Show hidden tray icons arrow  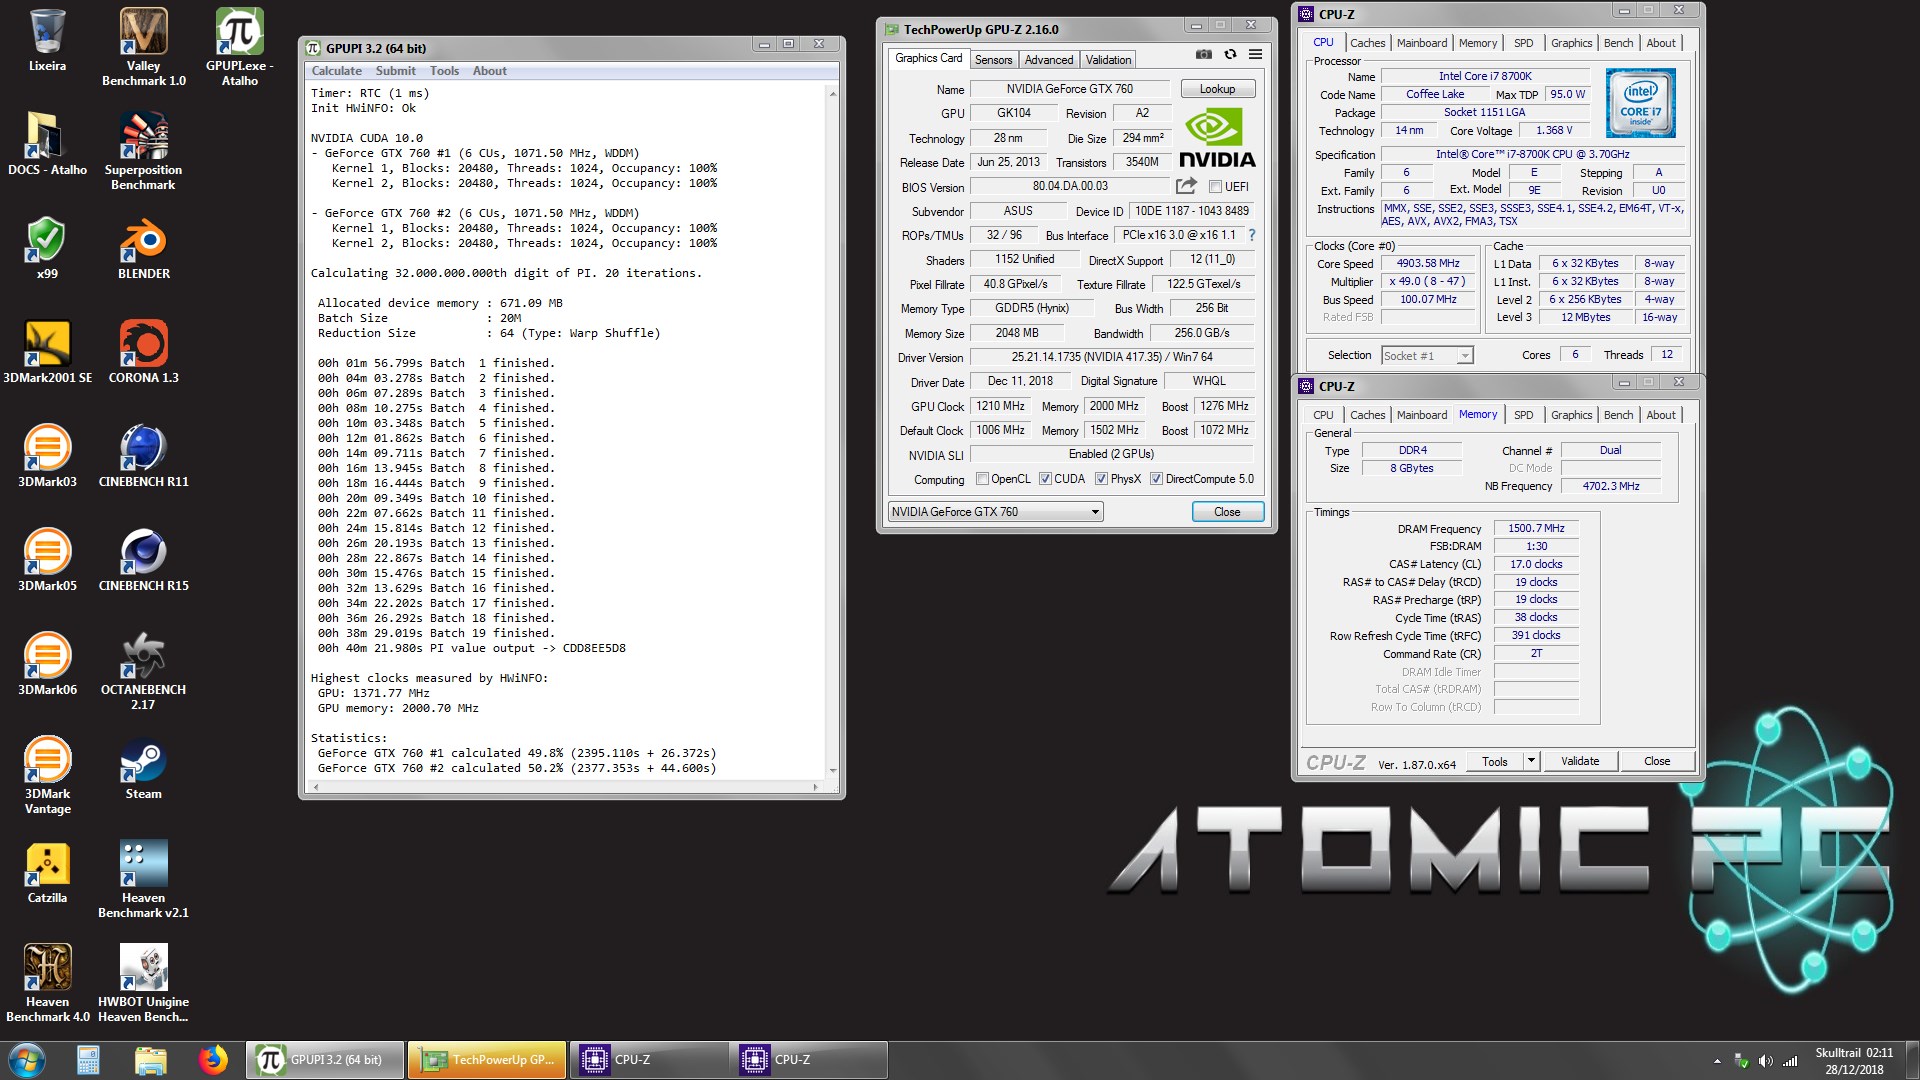[x=1717, y=1061]
